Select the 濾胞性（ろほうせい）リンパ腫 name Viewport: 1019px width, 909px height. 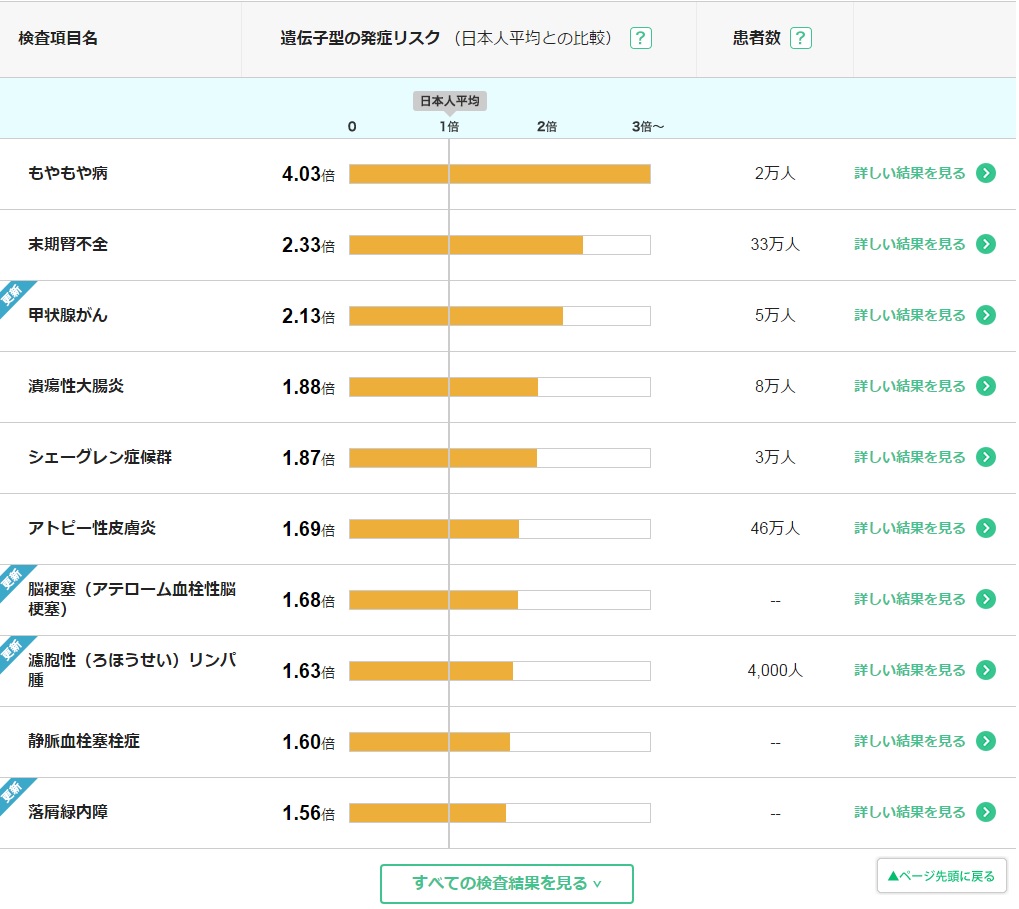tap(133, 671)
